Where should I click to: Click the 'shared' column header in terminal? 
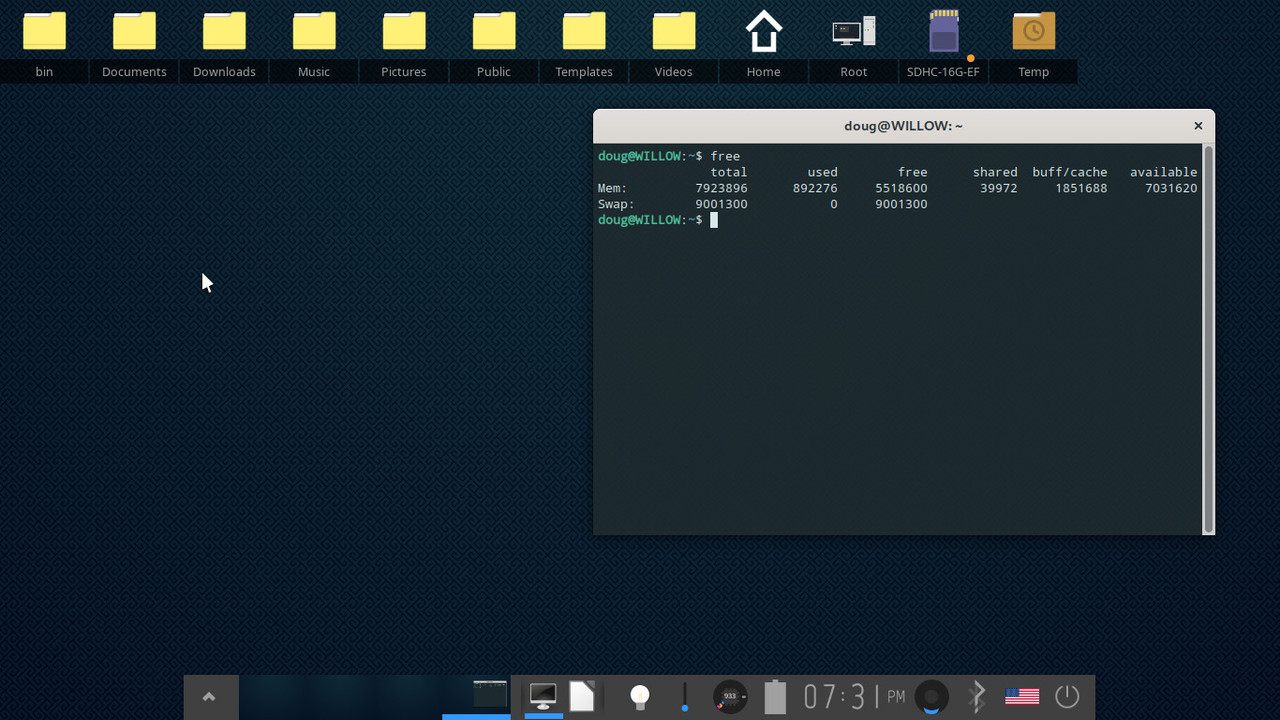(x=995, y=172)
